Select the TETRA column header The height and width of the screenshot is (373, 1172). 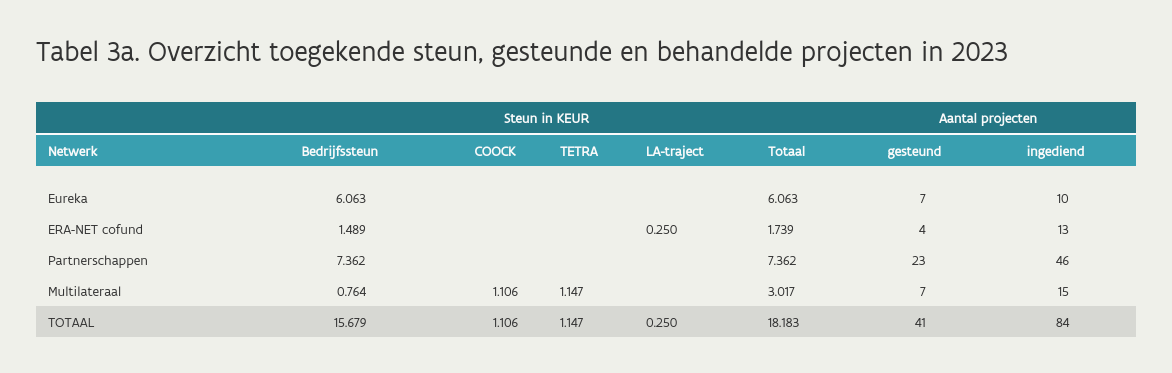(x=579, y=151)
